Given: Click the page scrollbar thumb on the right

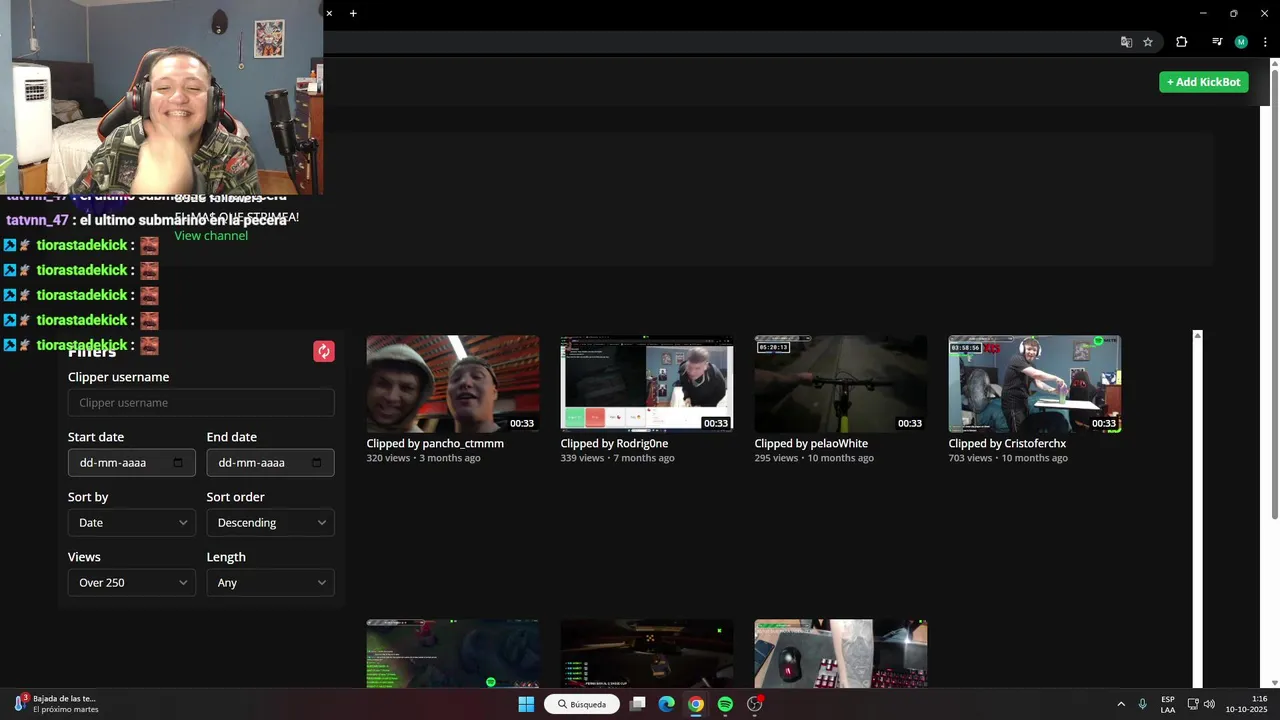Looking at the screenshot, I should [1274, 294].
